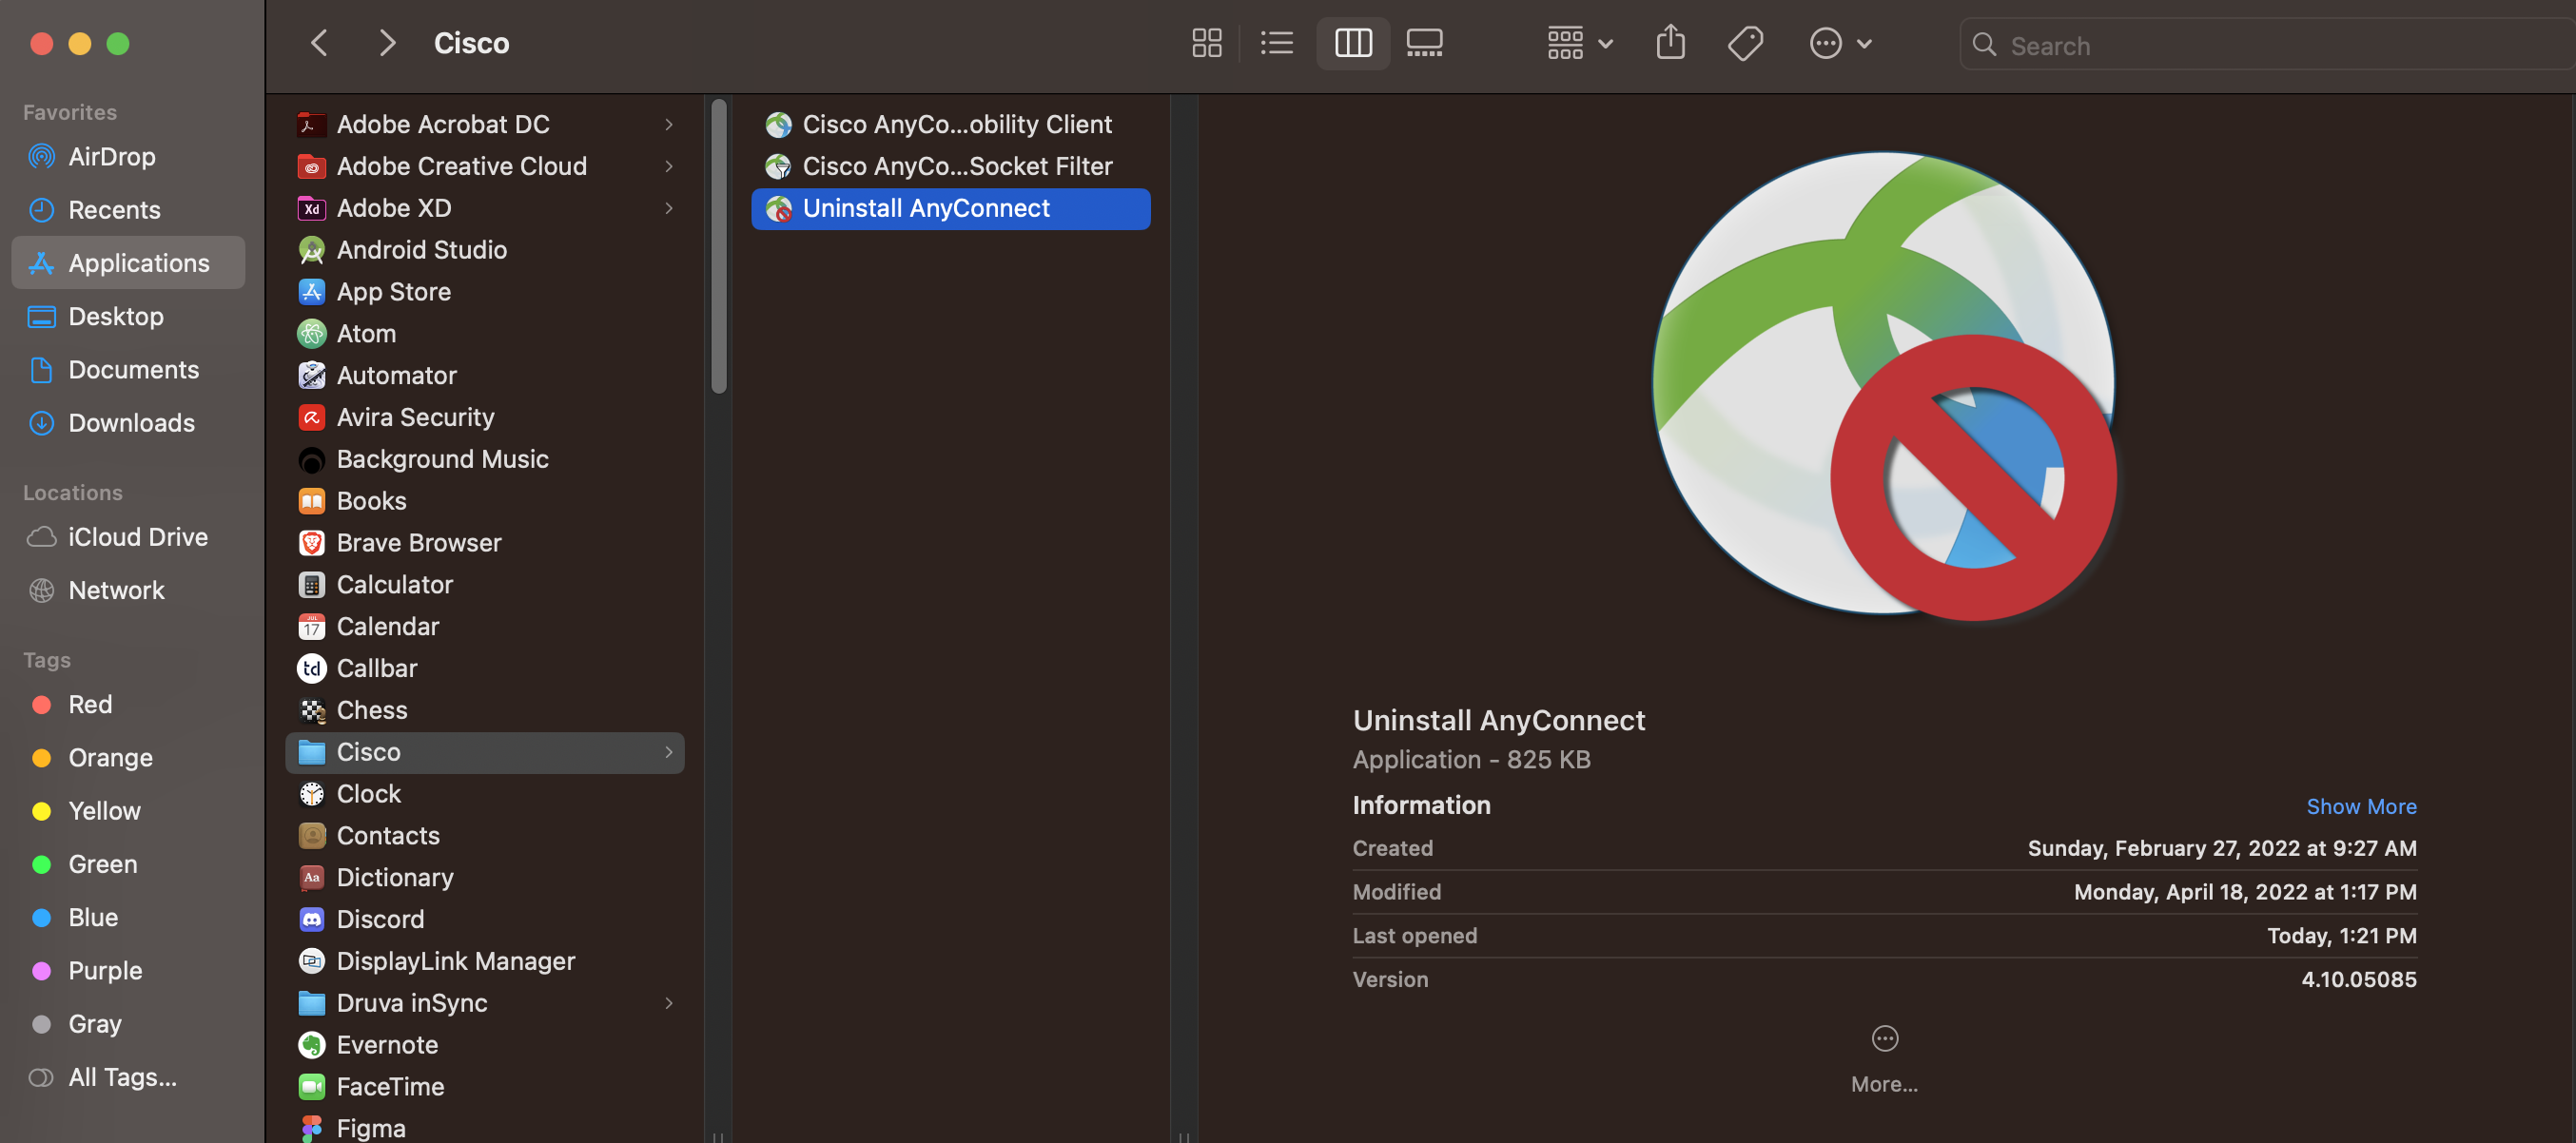The width and height of the screenshot is (2576, 1143).
Task: Open the Share menu
Action: tap(1670, 43)
